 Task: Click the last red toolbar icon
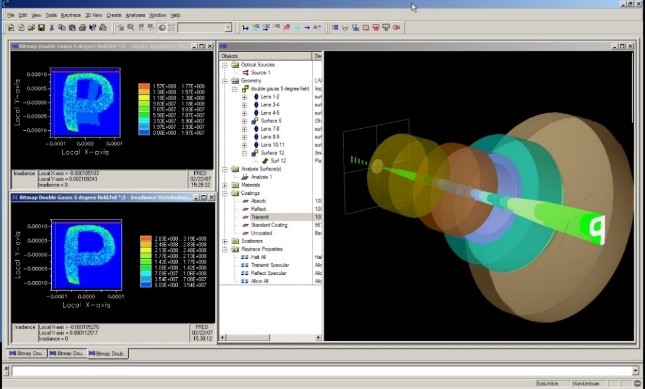tap(397, 28)
